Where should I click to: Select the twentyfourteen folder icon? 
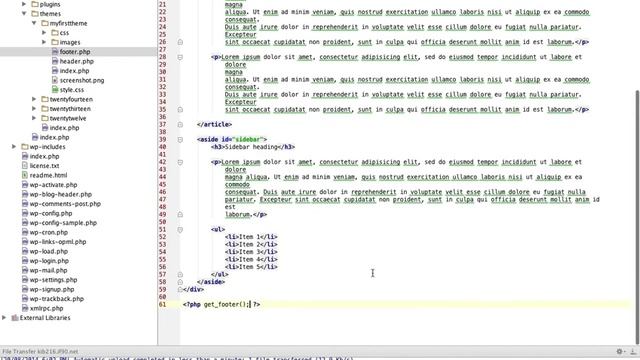(x=45, y=99)
